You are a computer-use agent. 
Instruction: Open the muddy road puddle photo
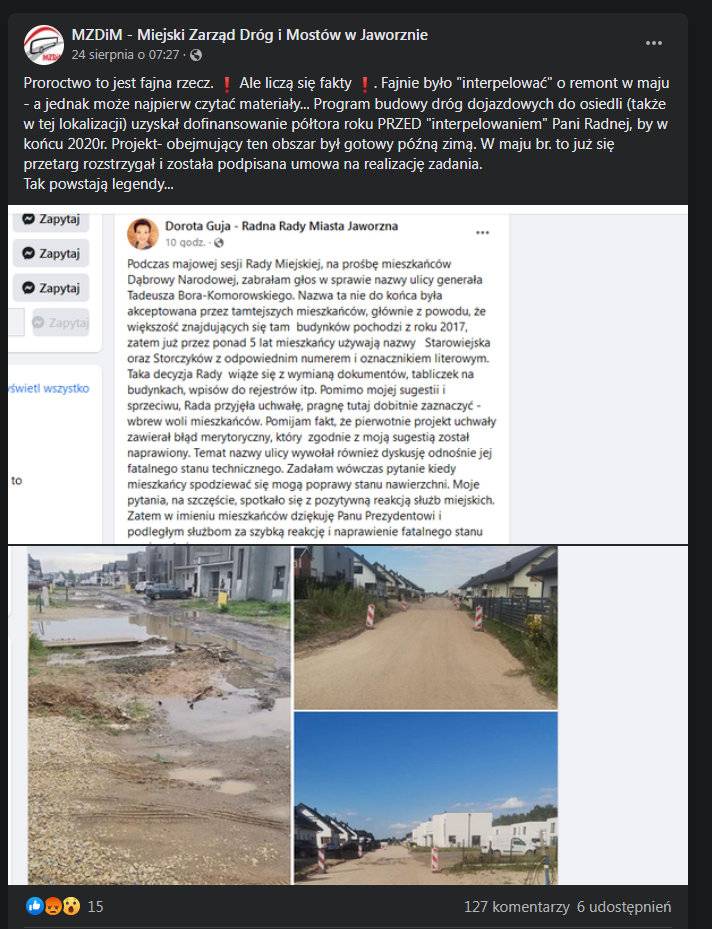[x=159, y=715]
